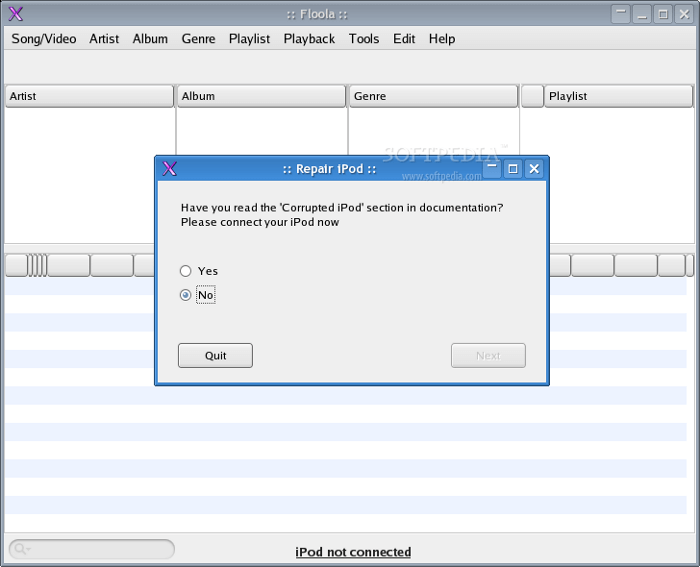
Task: Open the Artist menu
Action: click(104, 39)
